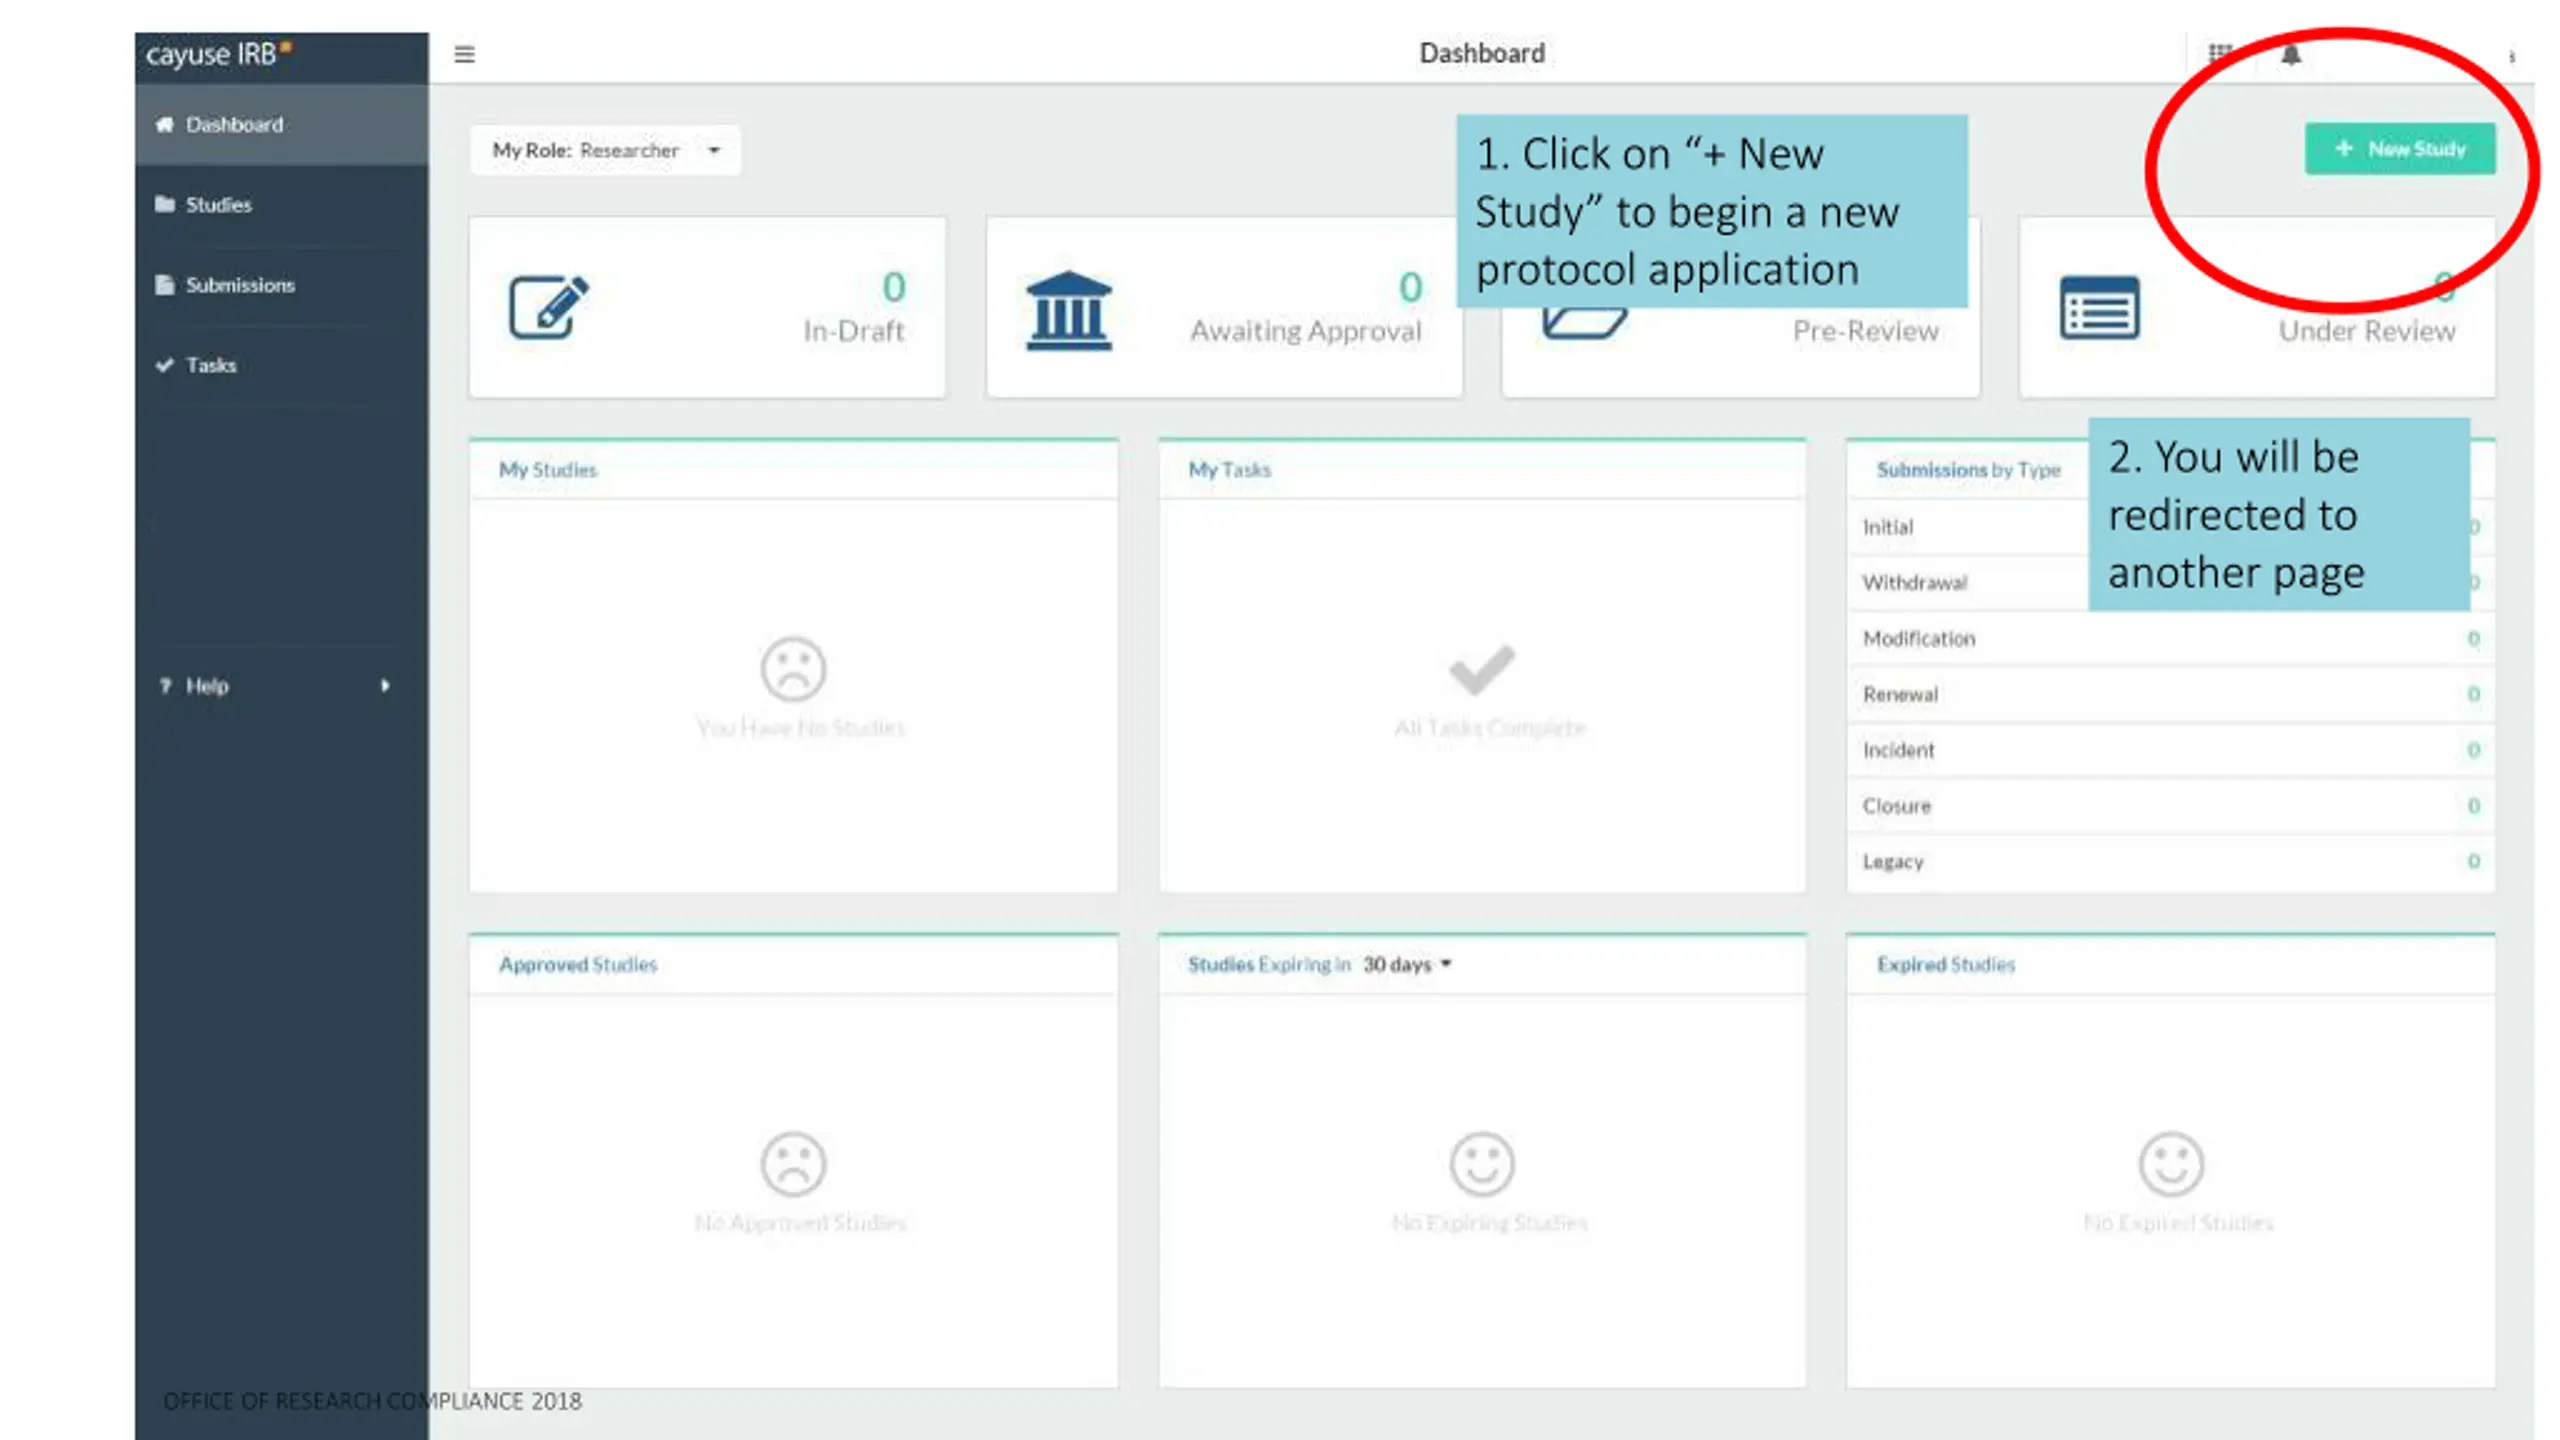The width and height of the screenshot is (2560, 1440).
Task: Click the + New Study button
Action: coord(2399,149)
